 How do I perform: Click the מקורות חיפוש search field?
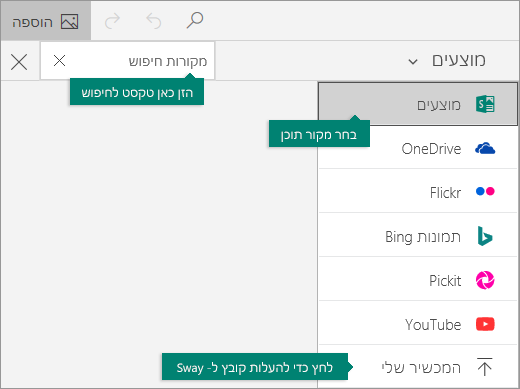coord(128,61)
